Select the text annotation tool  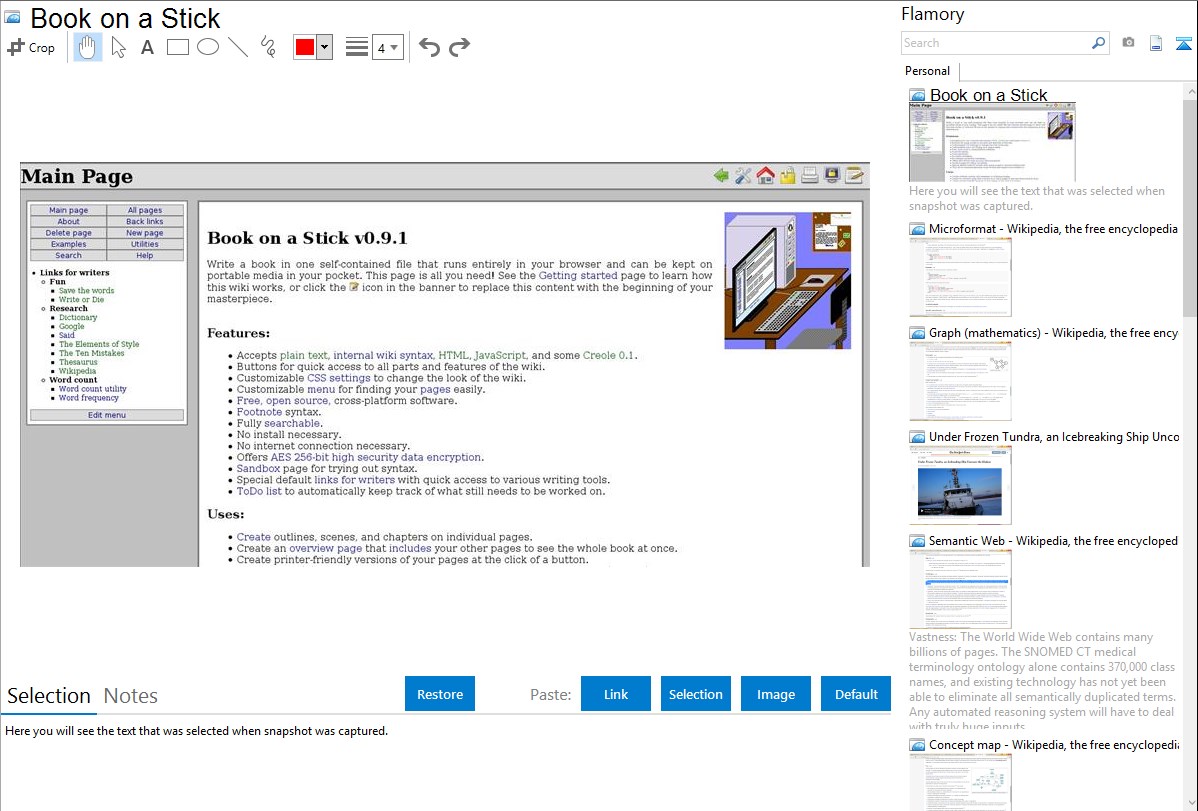click(147, 47)
